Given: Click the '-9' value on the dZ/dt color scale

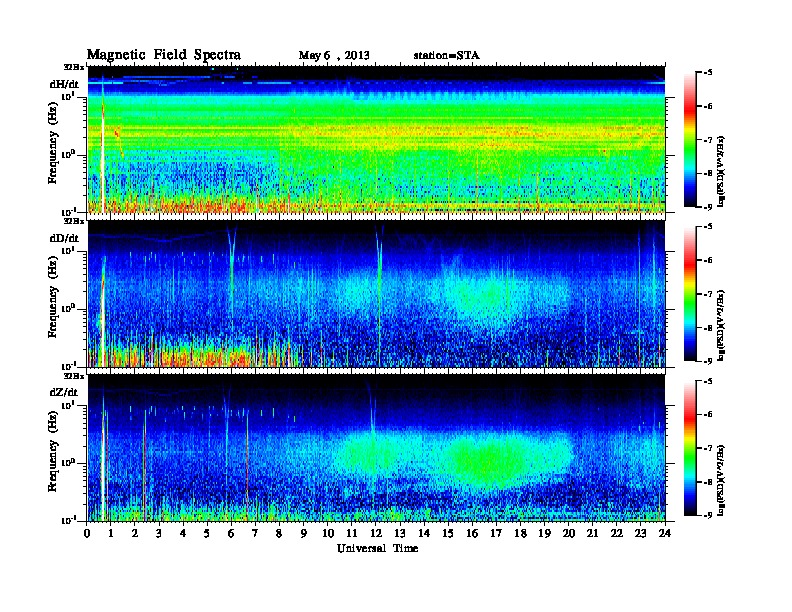Looking at the screenshot, I should pos(708,515).
